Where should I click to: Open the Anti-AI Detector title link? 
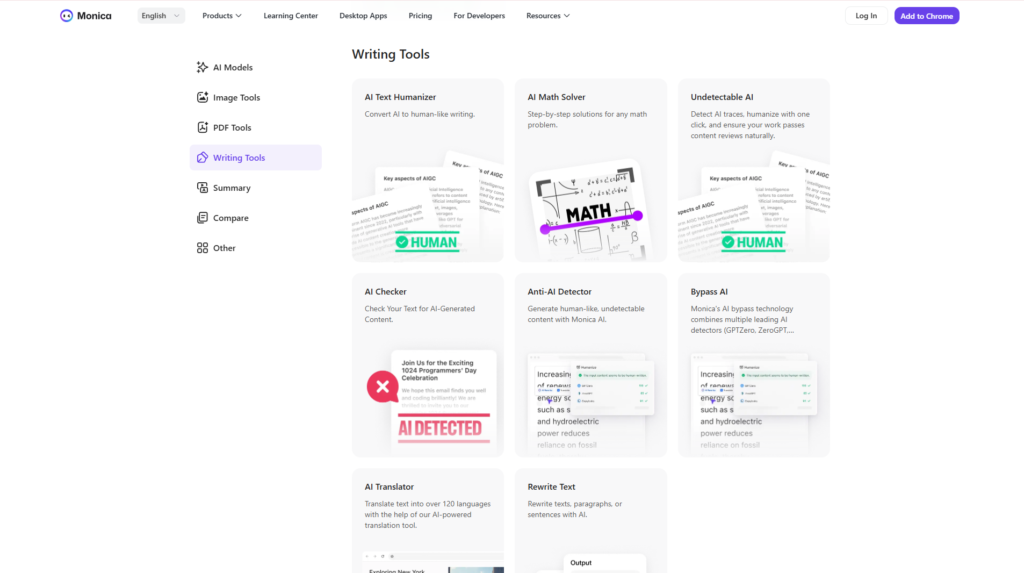(x=559, y=291)
